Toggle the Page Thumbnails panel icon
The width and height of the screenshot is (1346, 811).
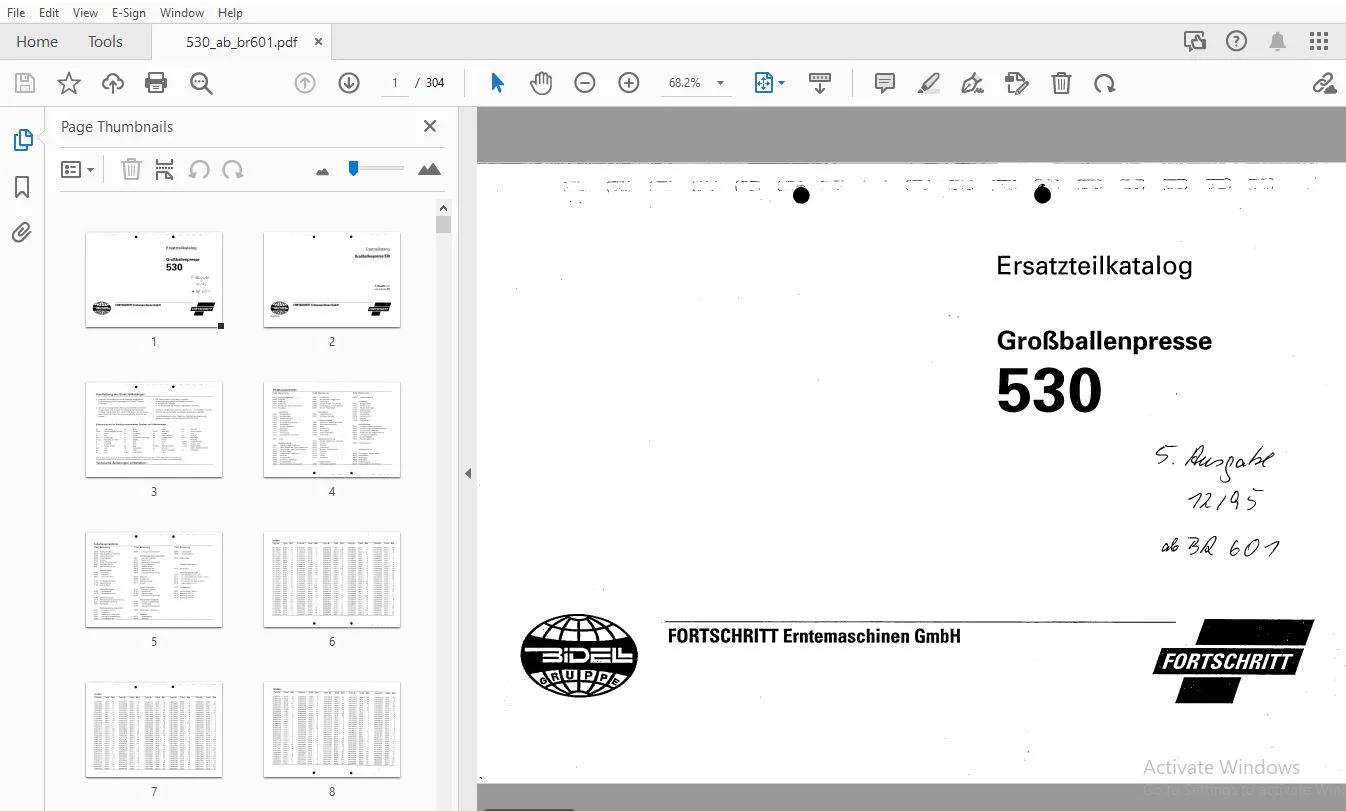(22, 140)
